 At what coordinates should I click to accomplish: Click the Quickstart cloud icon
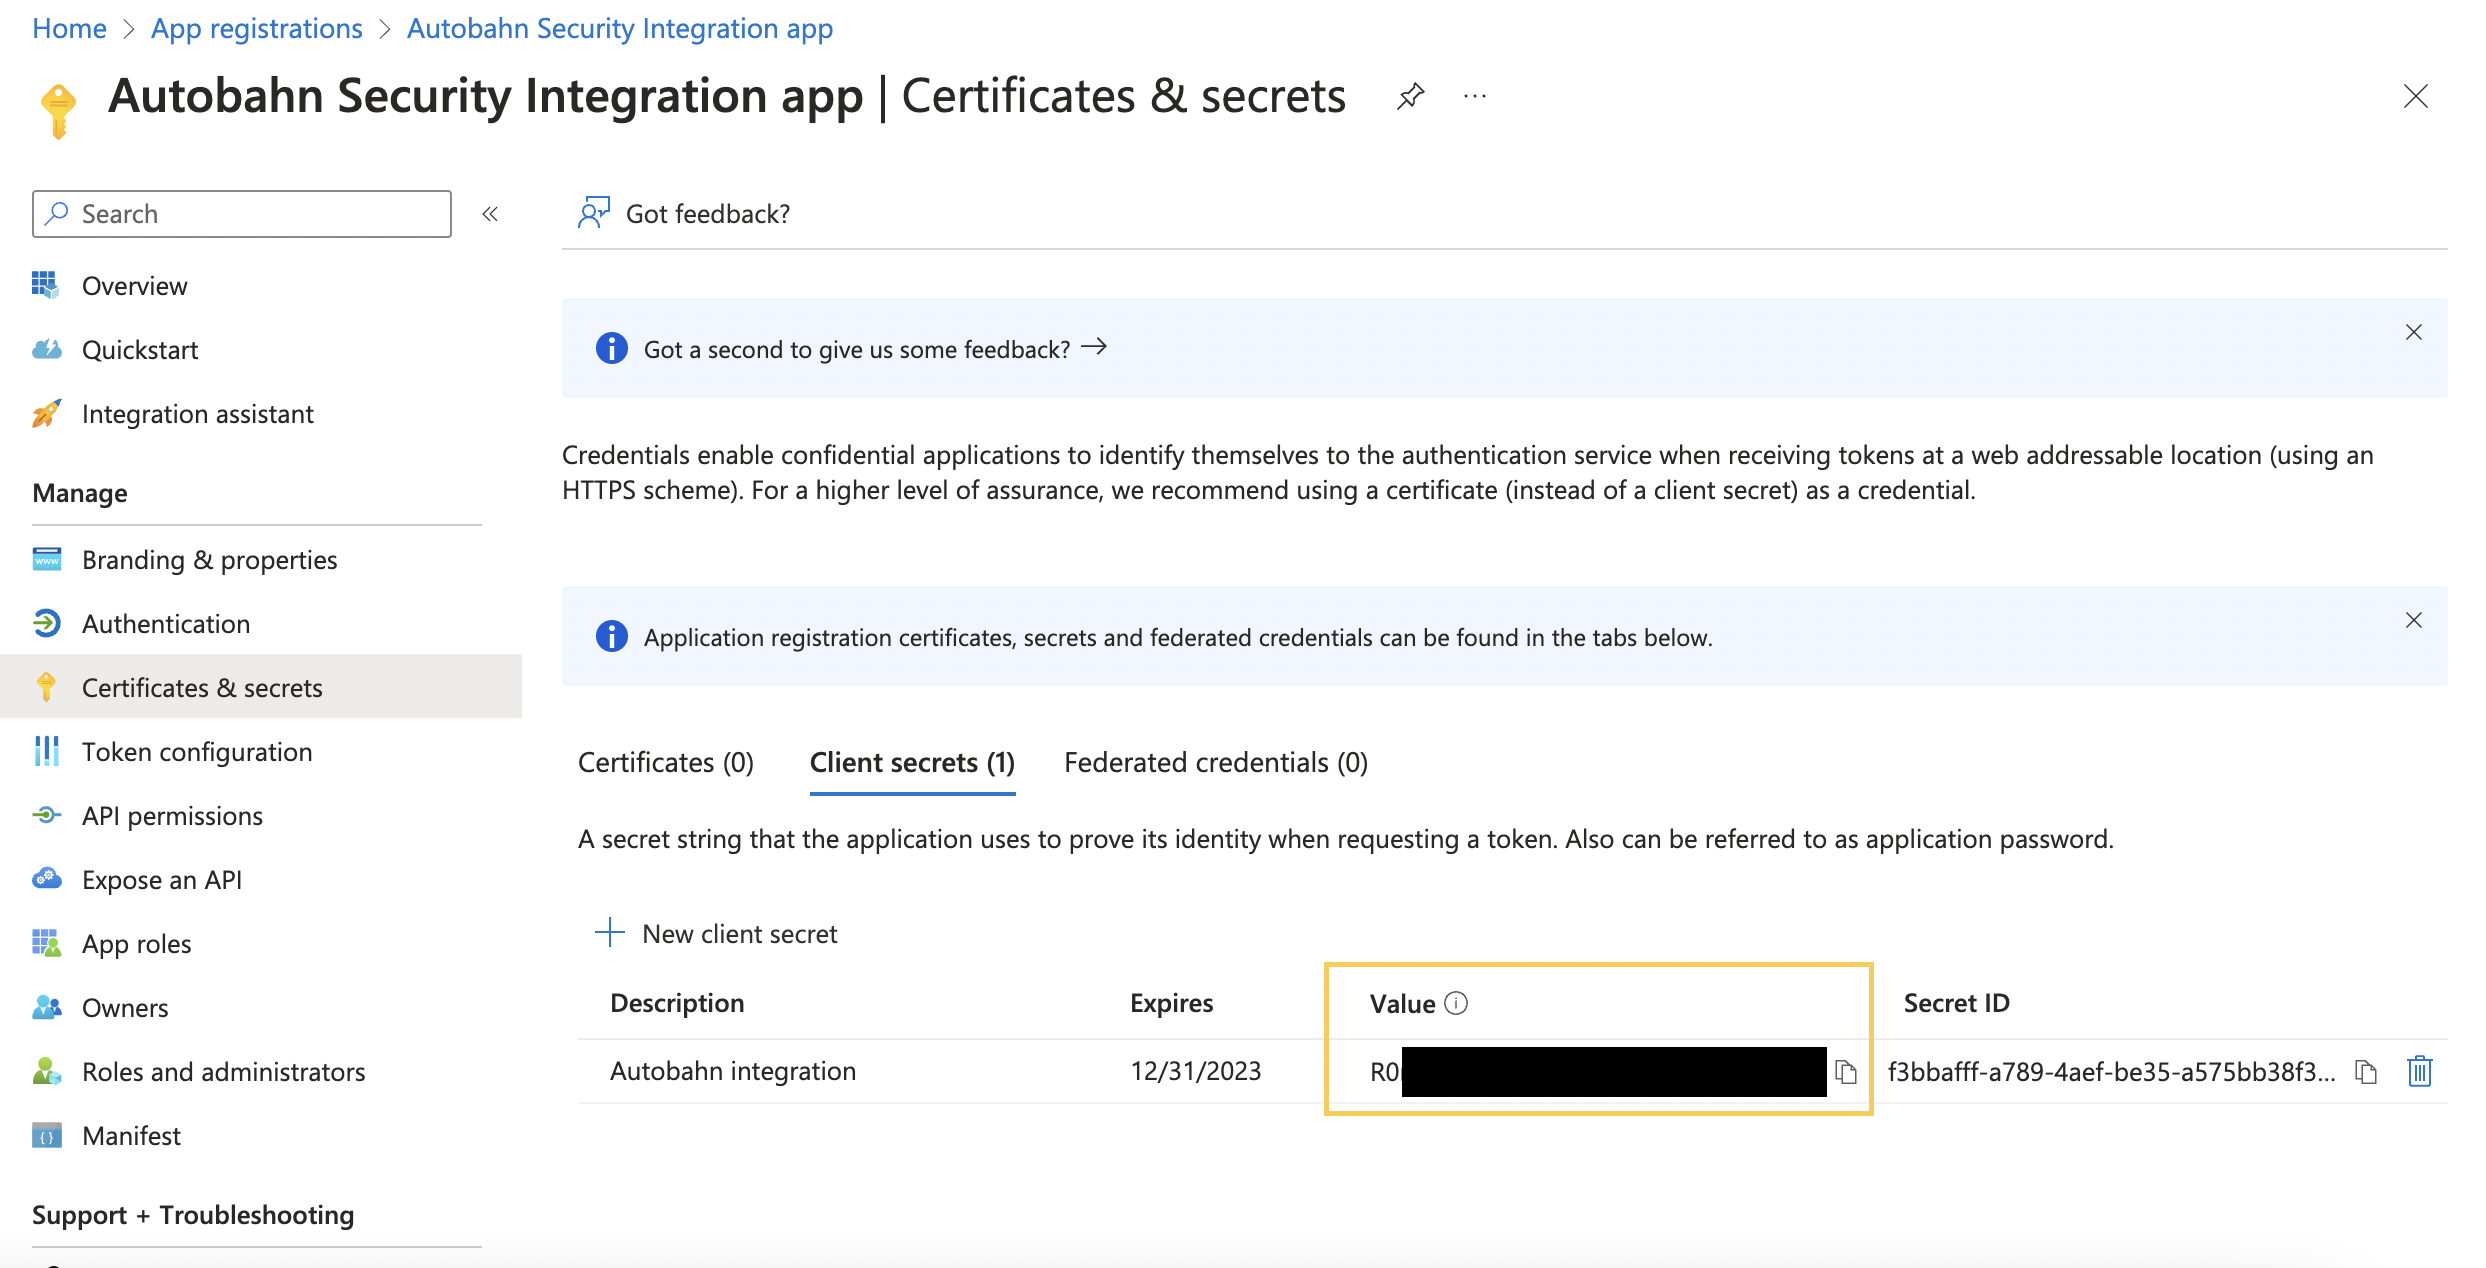click(46, 349)
